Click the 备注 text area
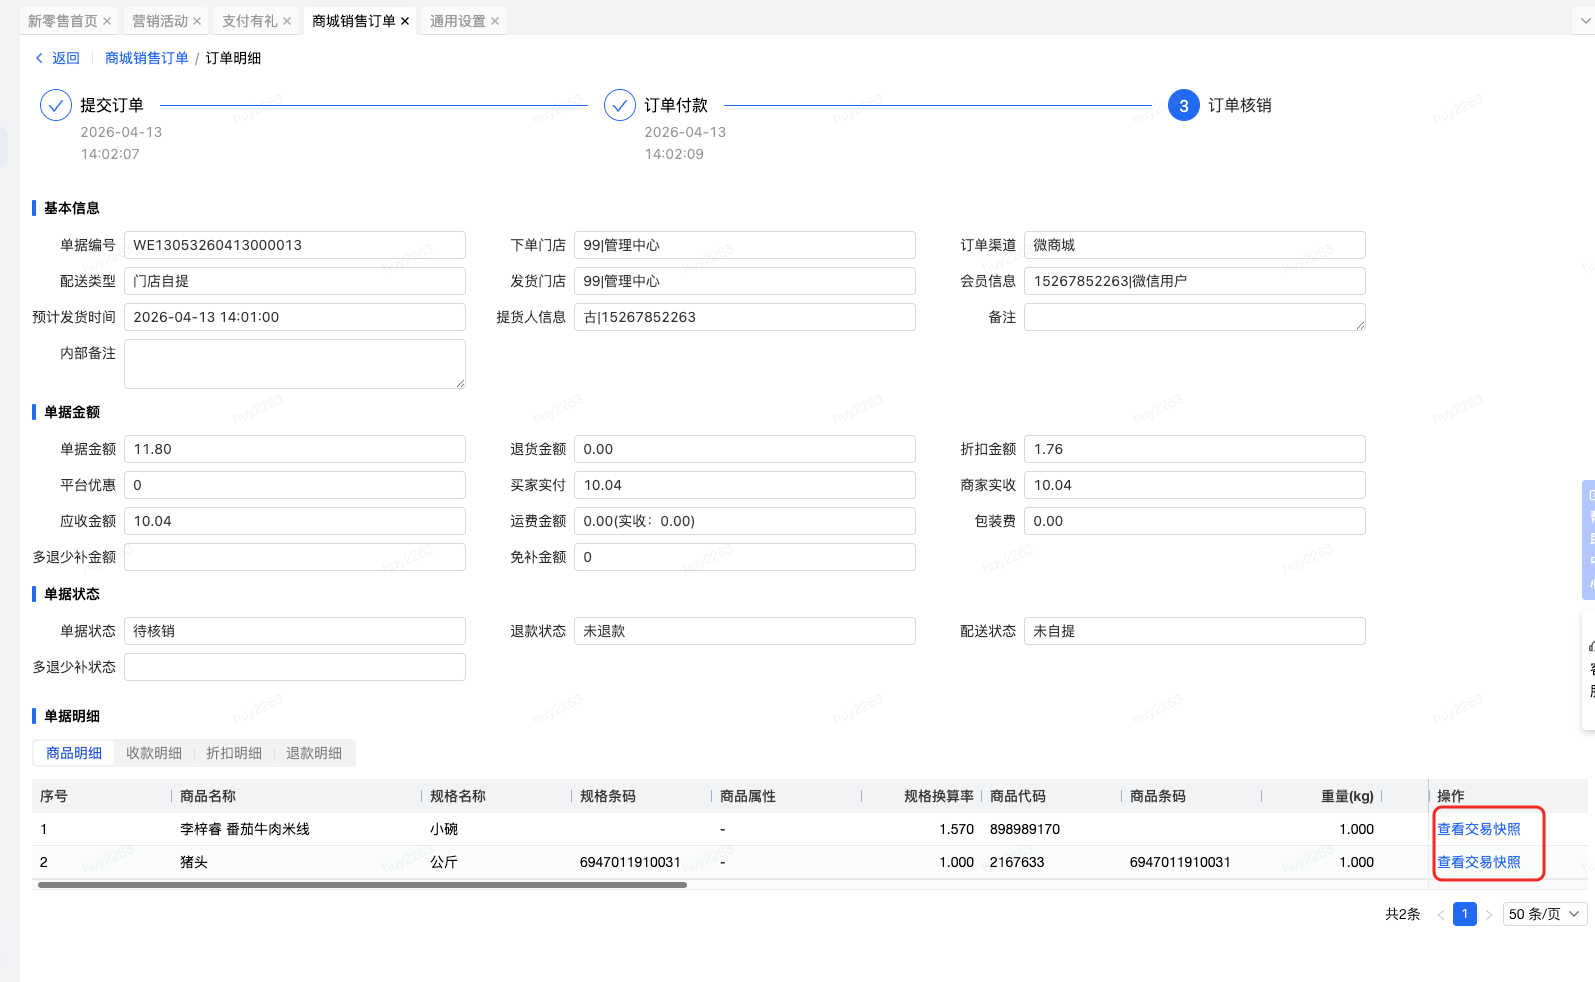The image size is (1595, 982). [1195, 317]
